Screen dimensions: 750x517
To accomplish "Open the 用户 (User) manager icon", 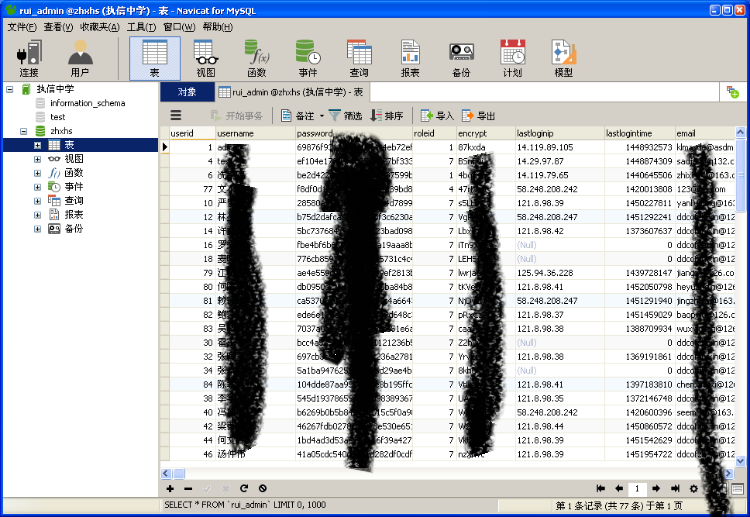I will (80, 58).
